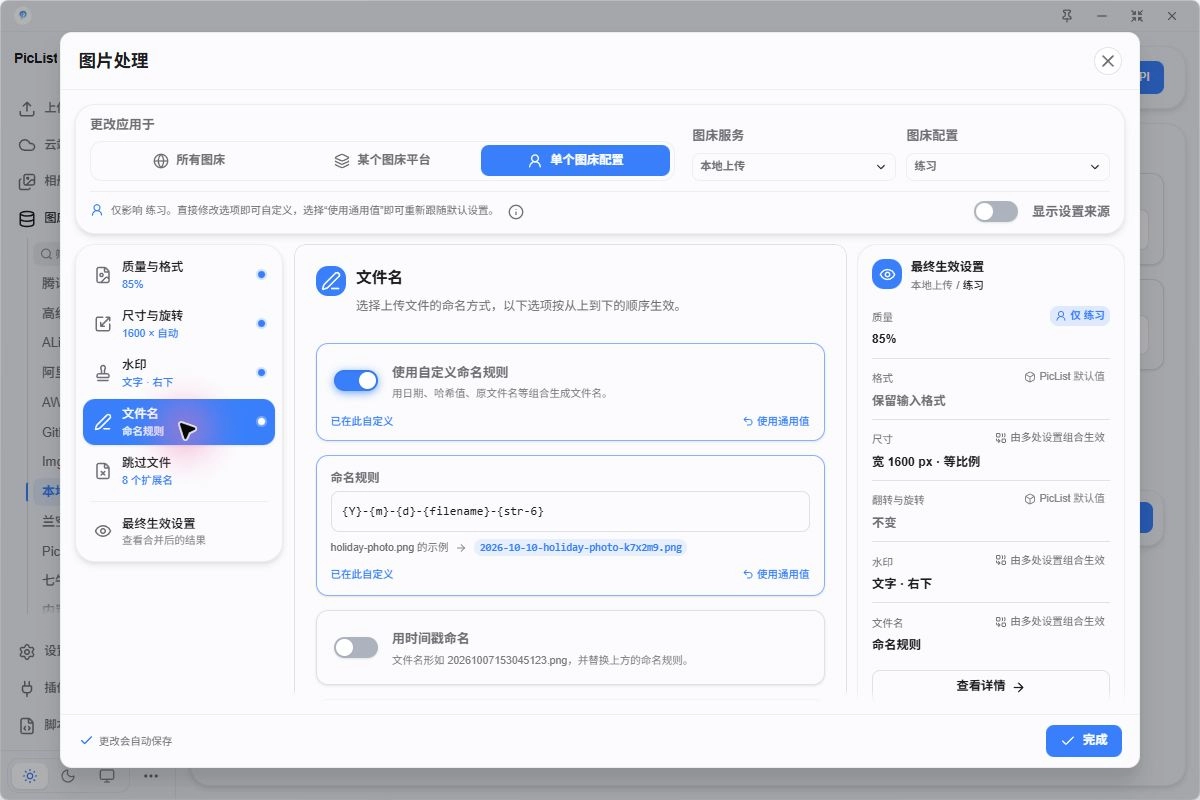Click the pin window icon in title bar
The height and width of the screenshot is (800, 1200).
coord(1067,15)
